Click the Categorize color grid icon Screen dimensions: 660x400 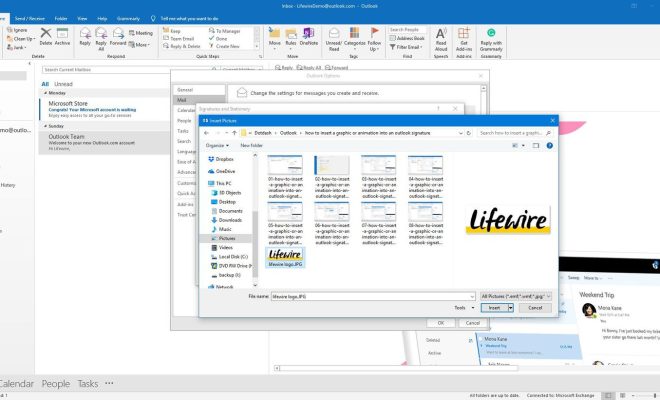point(354,33)
